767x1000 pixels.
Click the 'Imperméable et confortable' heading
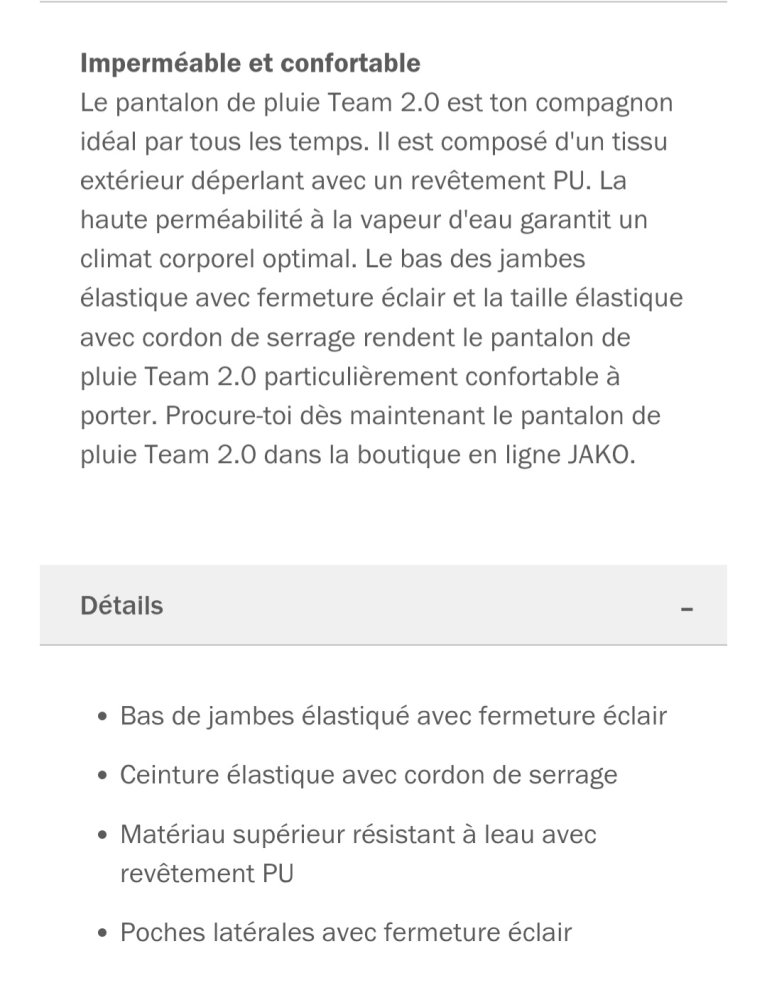point(250,64)
